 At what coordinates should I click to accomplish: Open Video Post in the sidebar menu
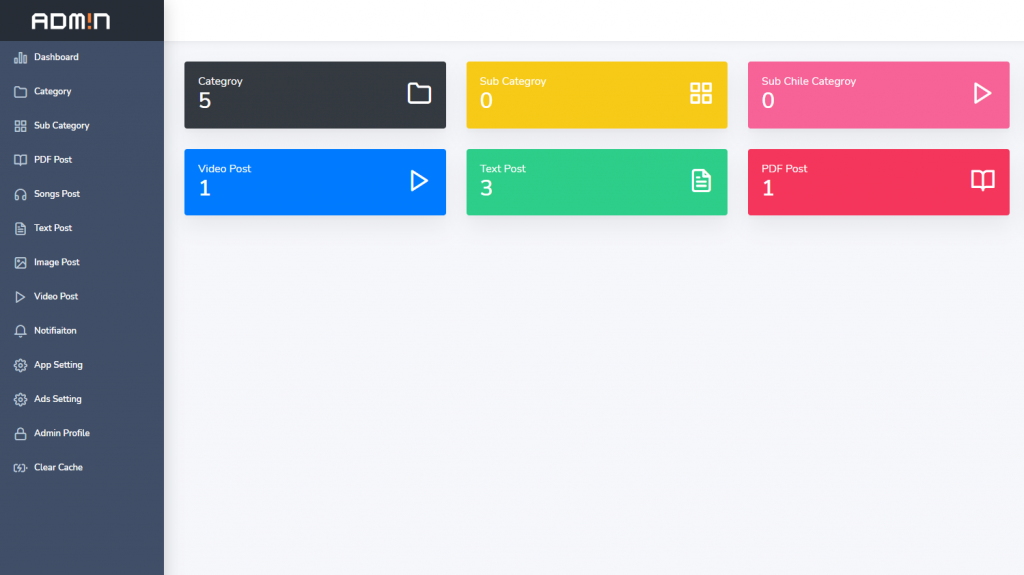pos(56,297)
